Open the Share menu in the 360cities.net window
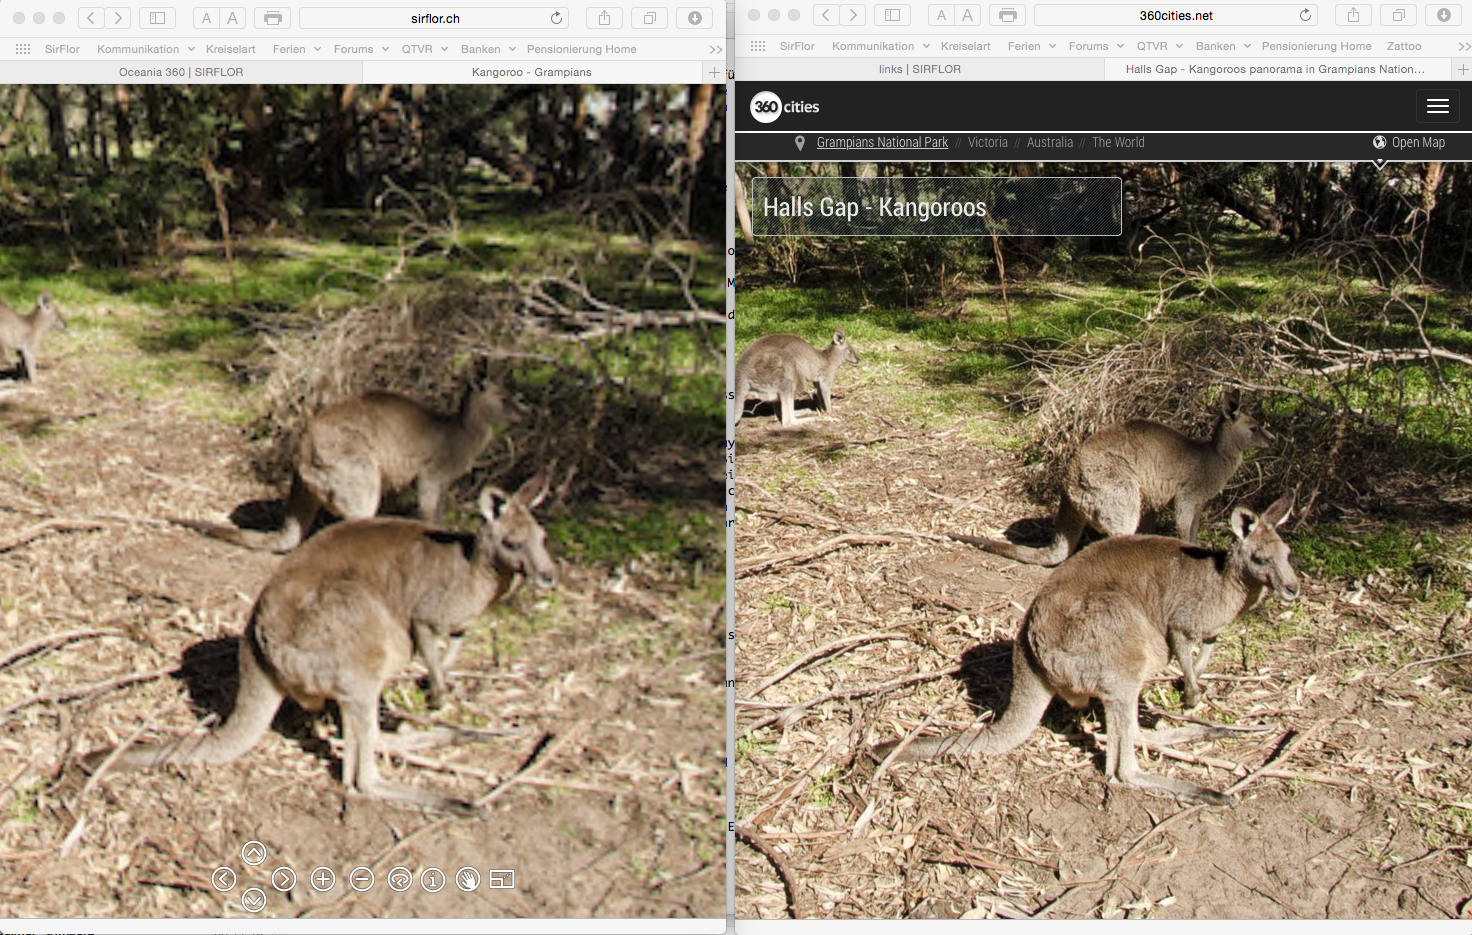Screen dimensions: 1472x935 1353,15
